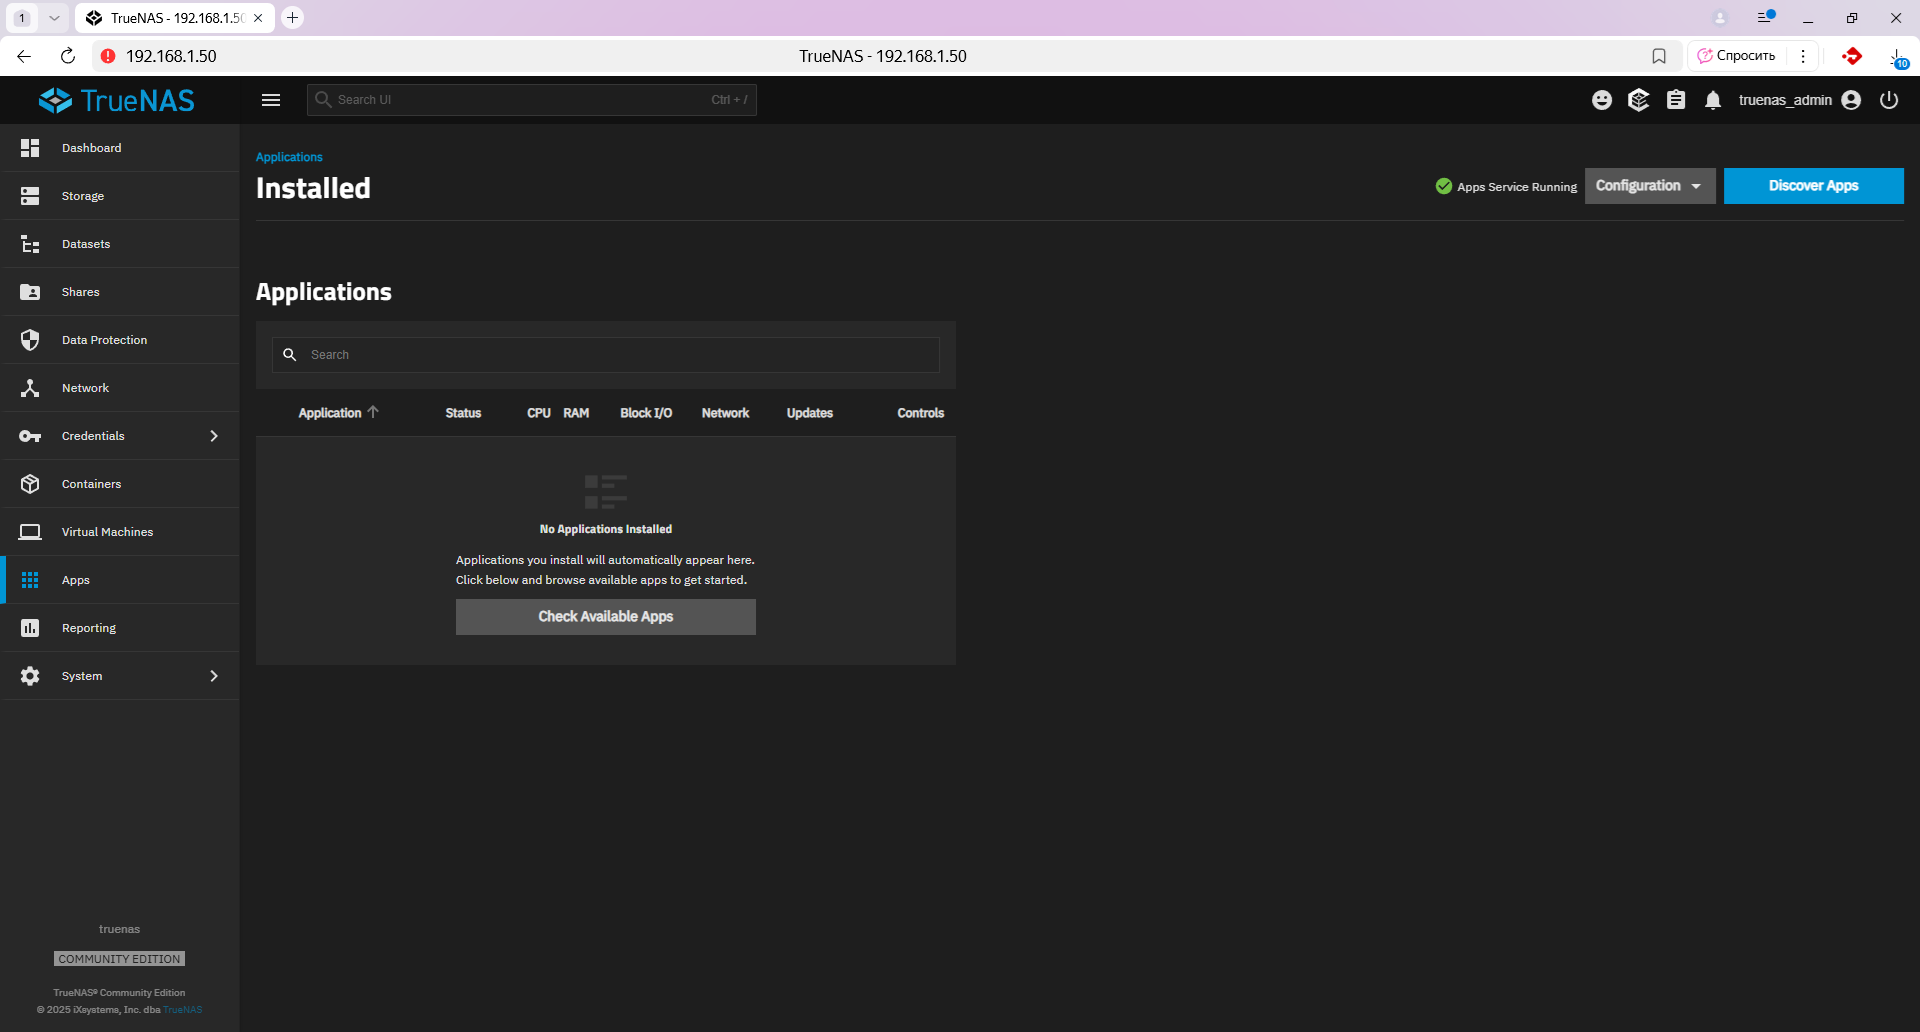This screenshot has height=1032, width=1920.
Task: Open the Configuration dropdown
Action: pyautogui.click(x=1649, y=186)
